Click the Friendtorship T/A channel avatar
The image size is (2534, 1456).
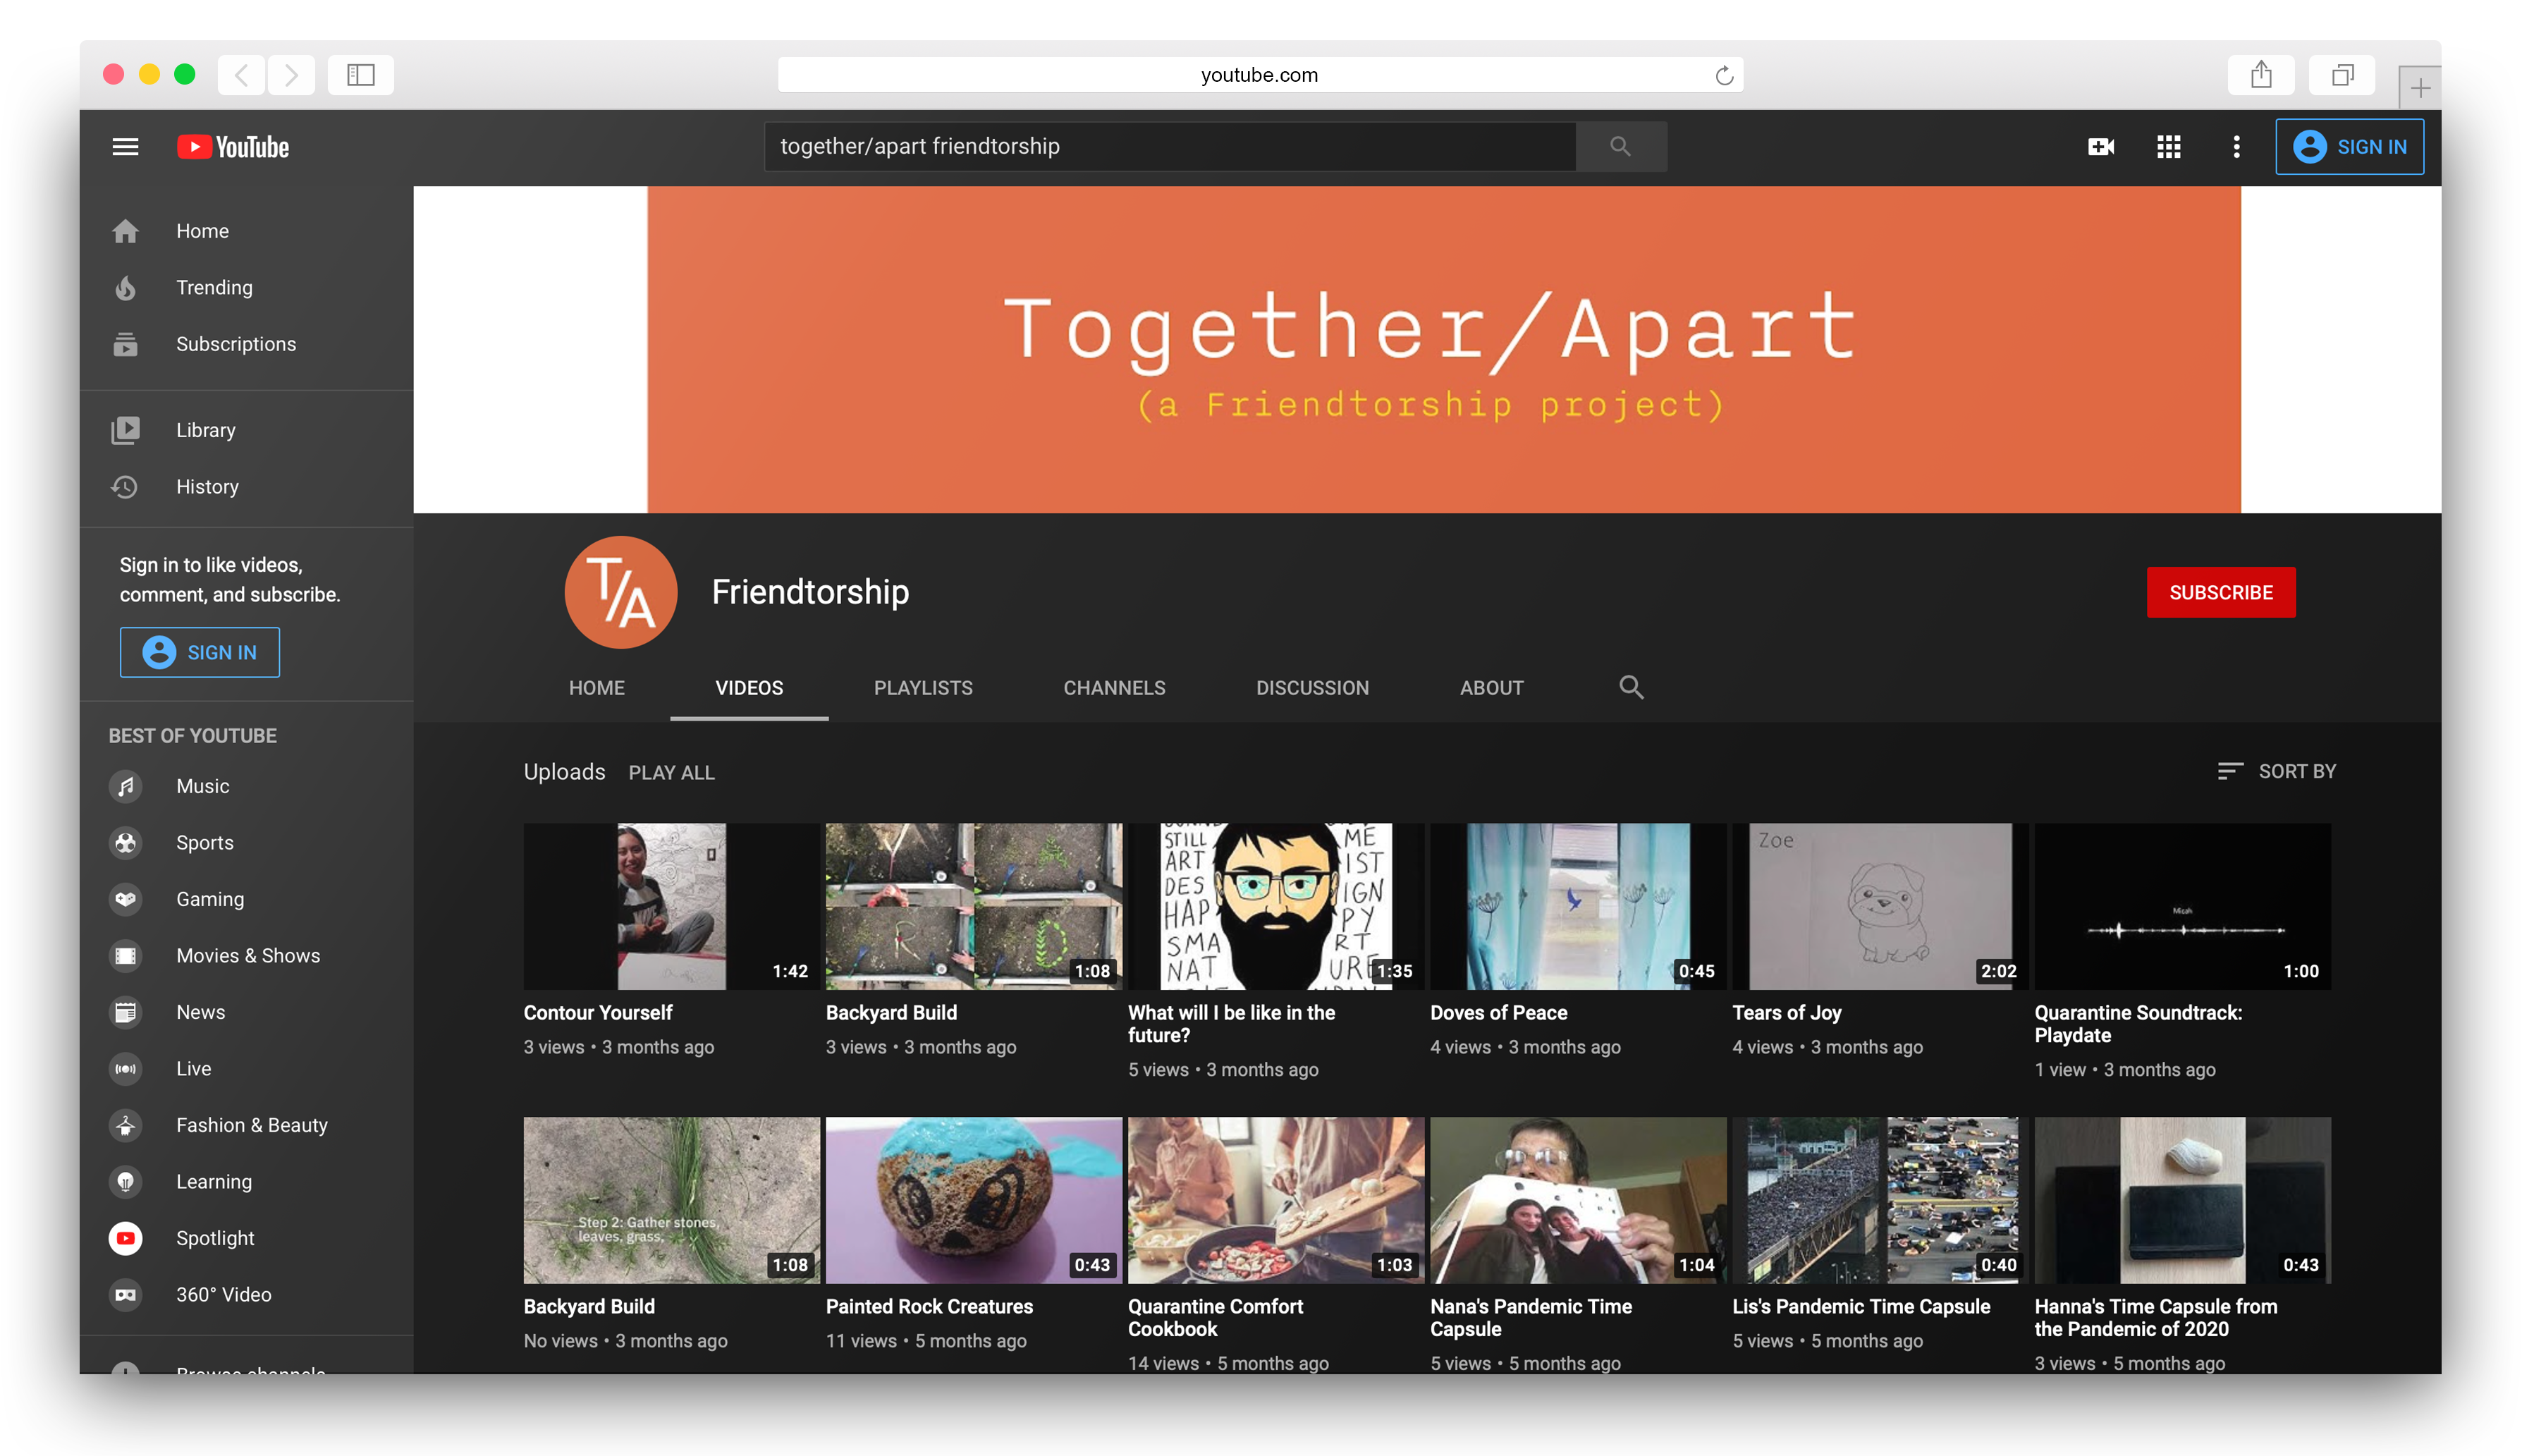point(620,592)
